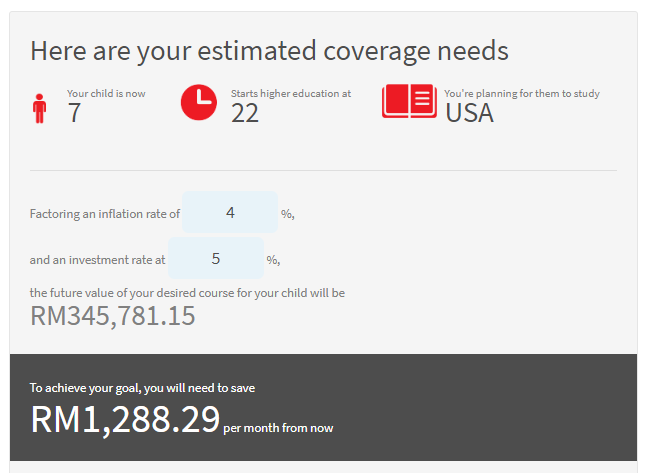Click the red clock icon
Screen dimensions: 647x473
coord(199,102)
